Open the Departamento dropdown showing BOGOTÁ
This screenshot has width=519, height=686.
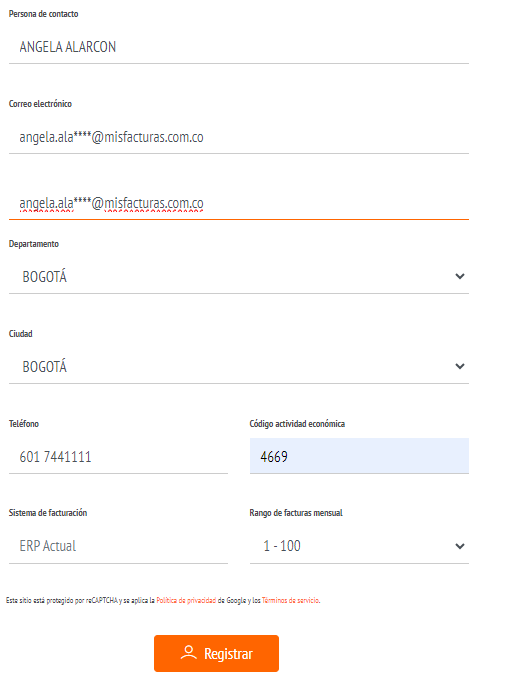pos(238,276)
